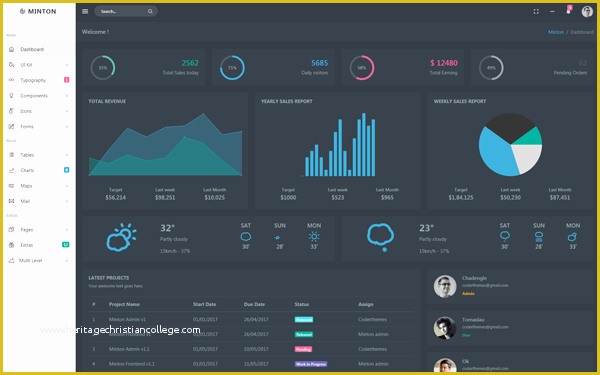Image resolution: width=600 pixels, height=375 pixels.
Task: Click the Tomaslau contact name
Action: point(473,320)
